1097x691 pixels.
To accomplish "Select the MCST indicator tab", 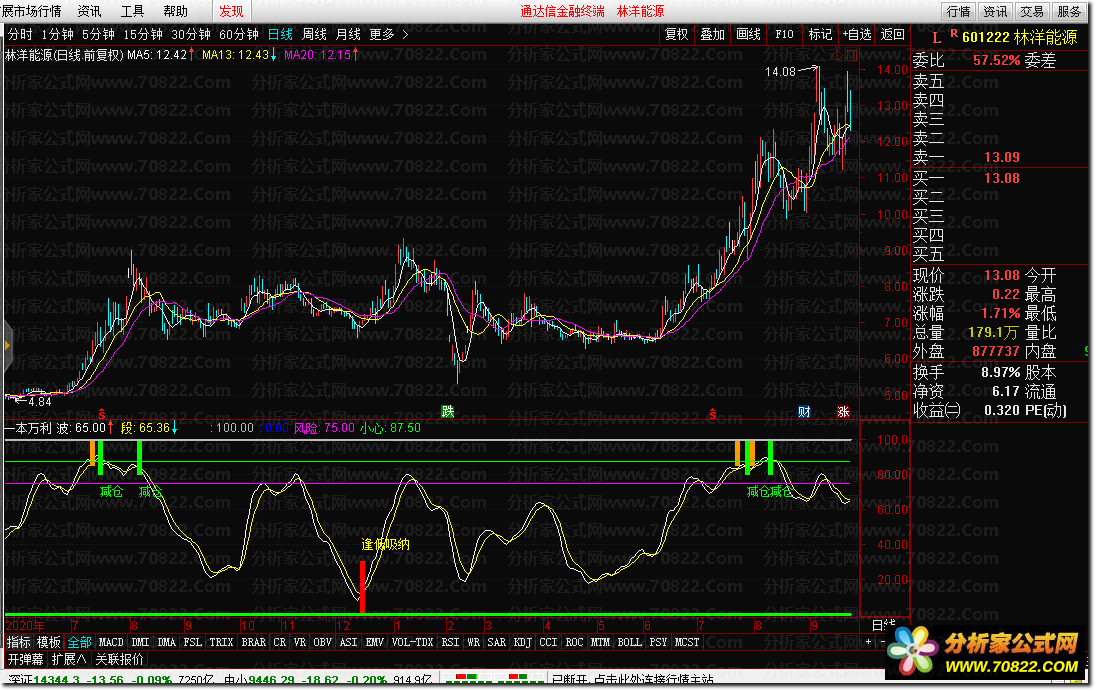I will coord(686,641).
